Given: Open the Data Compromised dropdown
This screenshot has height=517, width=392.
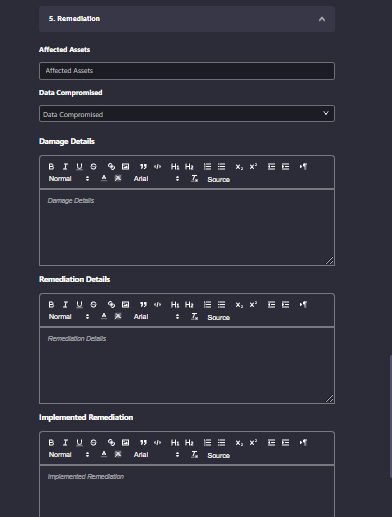Looking at the screenshot, I should 187,114.
